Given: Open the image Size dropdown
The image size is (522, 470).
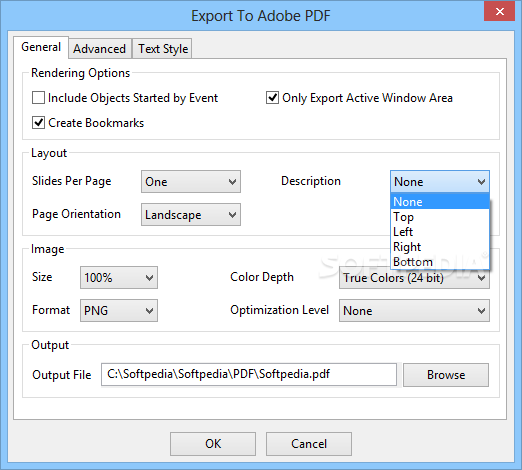Looking at the screenshot, I should coord(119,277).
